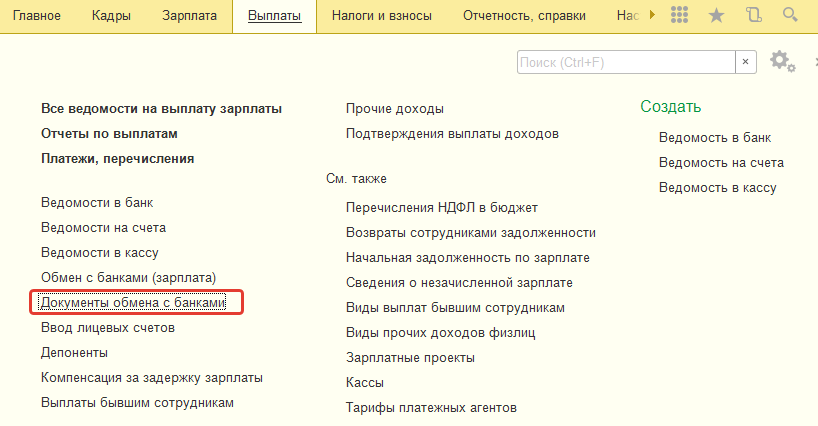
Task: Open Сведения о незачисленной зарплате
Action: (x=459, y=283)
